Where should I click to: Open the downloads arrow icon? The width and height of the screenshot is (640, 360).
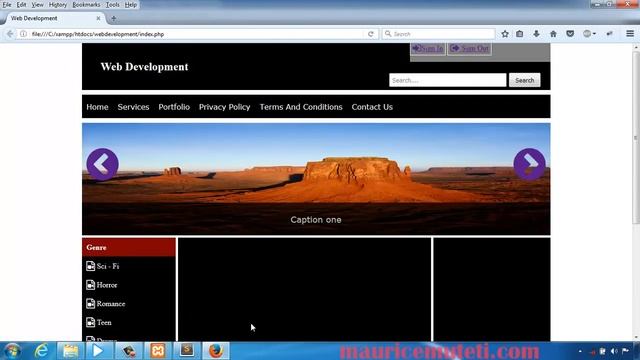coord(536,34)
